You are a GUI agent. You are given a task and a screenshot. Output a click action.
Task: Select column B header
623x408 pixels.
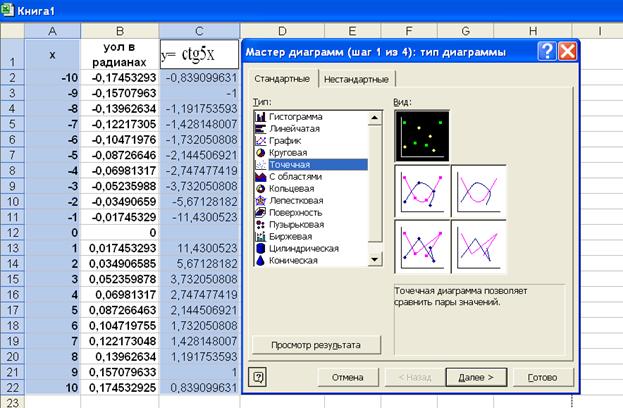tap(120, 31)
